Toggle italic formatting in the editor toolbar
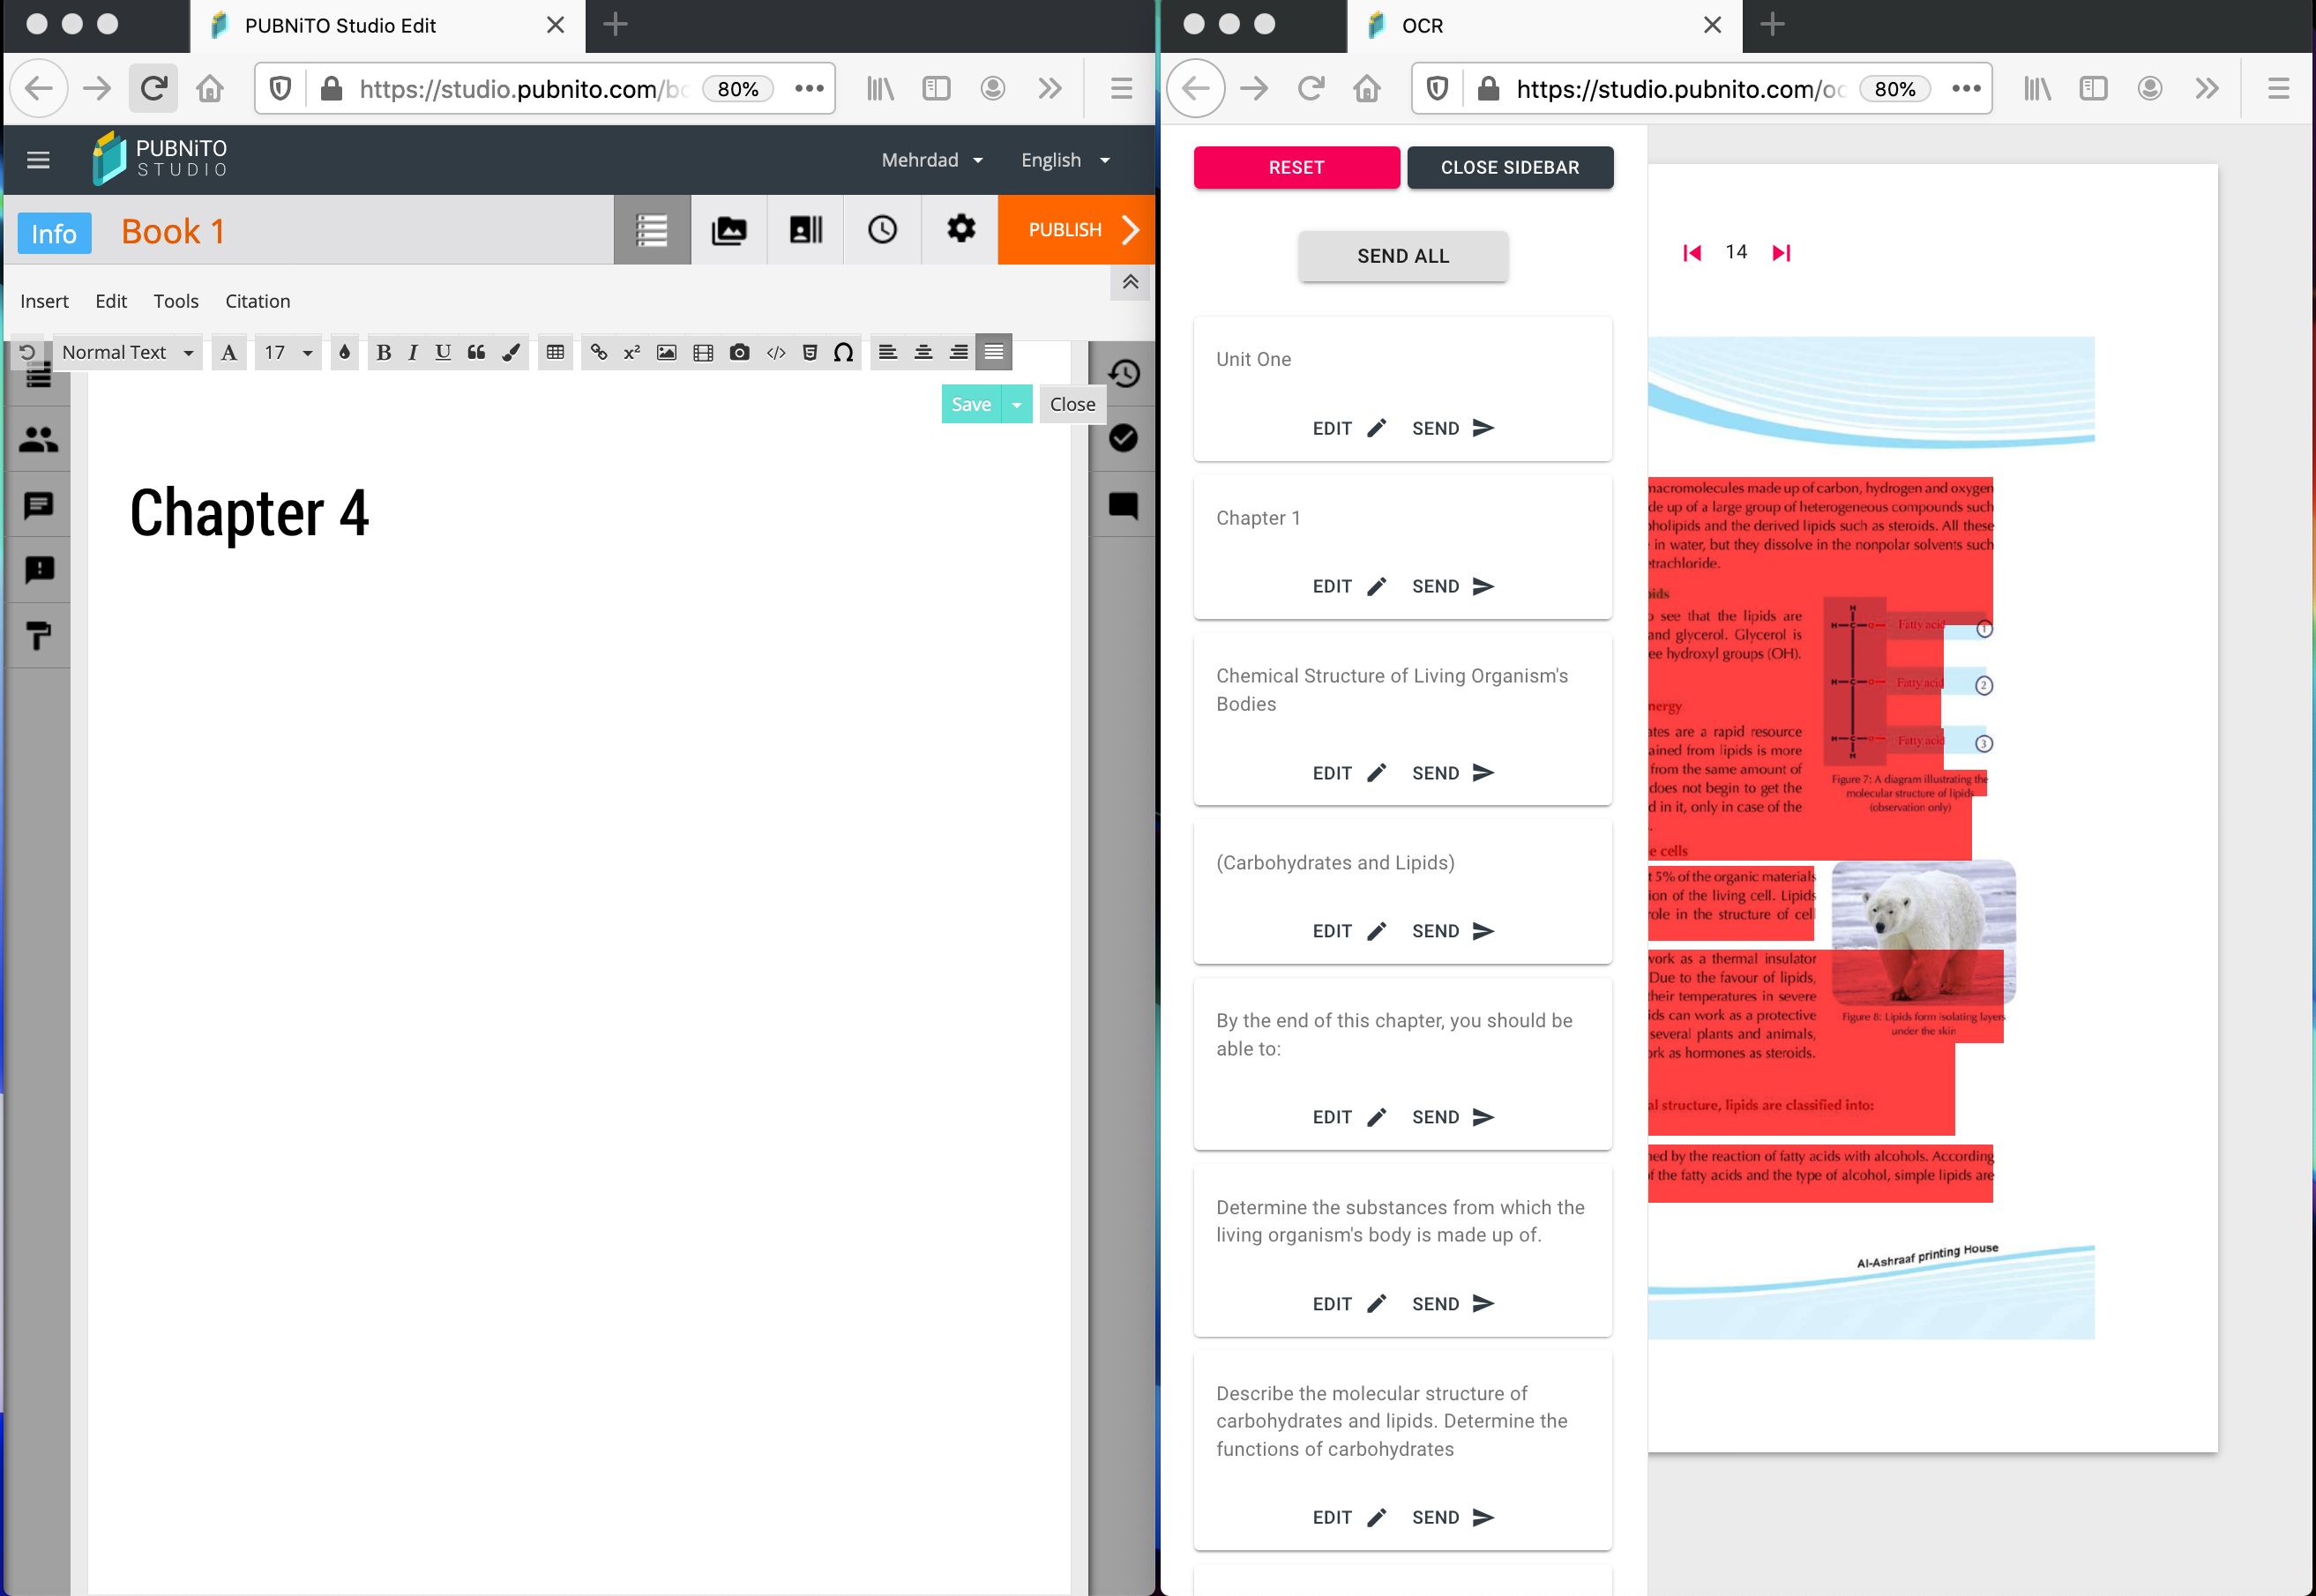This screenshot has width=2316, height=1596. click(412, 352)
